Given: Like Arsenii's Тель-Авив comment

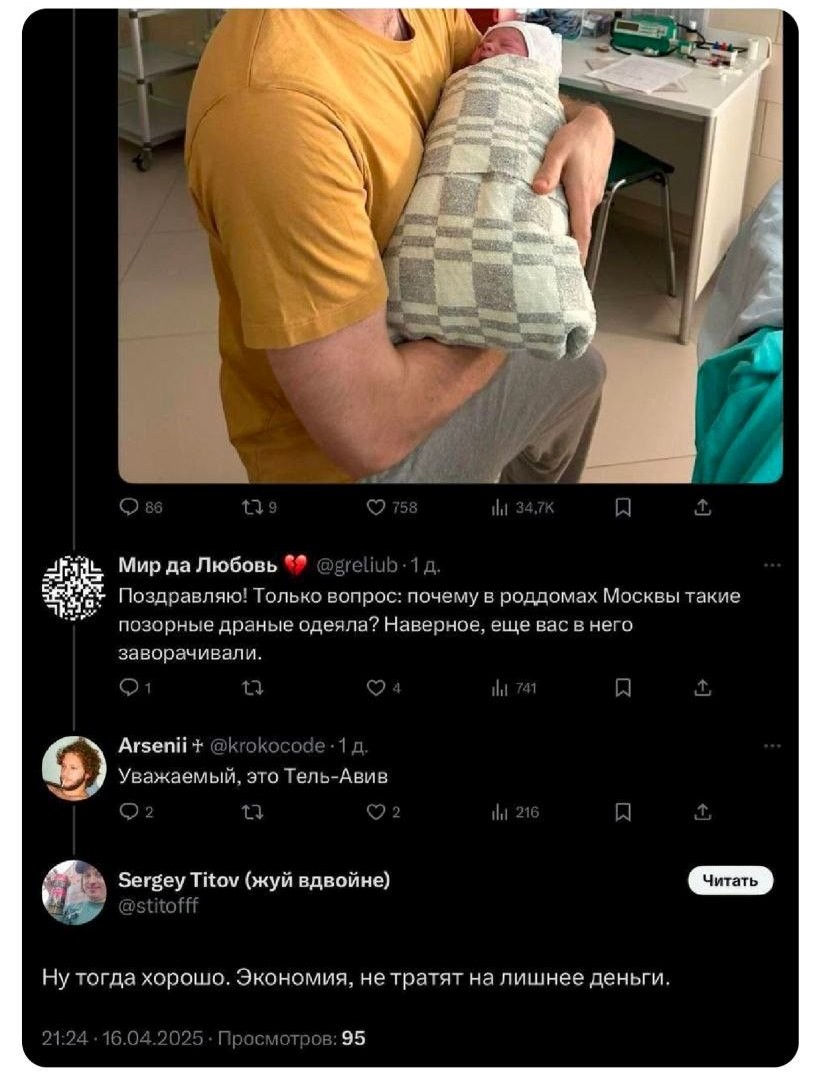Looking at the screenshot, I should click(377, 813).
